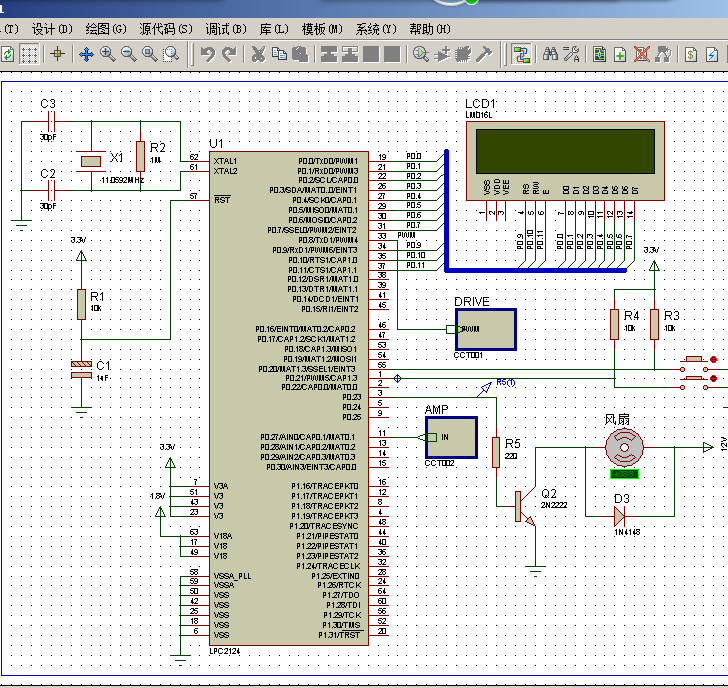Open the 帮助(H) menu
Viewport: 728px width, 688px height.
pos(430,29)
